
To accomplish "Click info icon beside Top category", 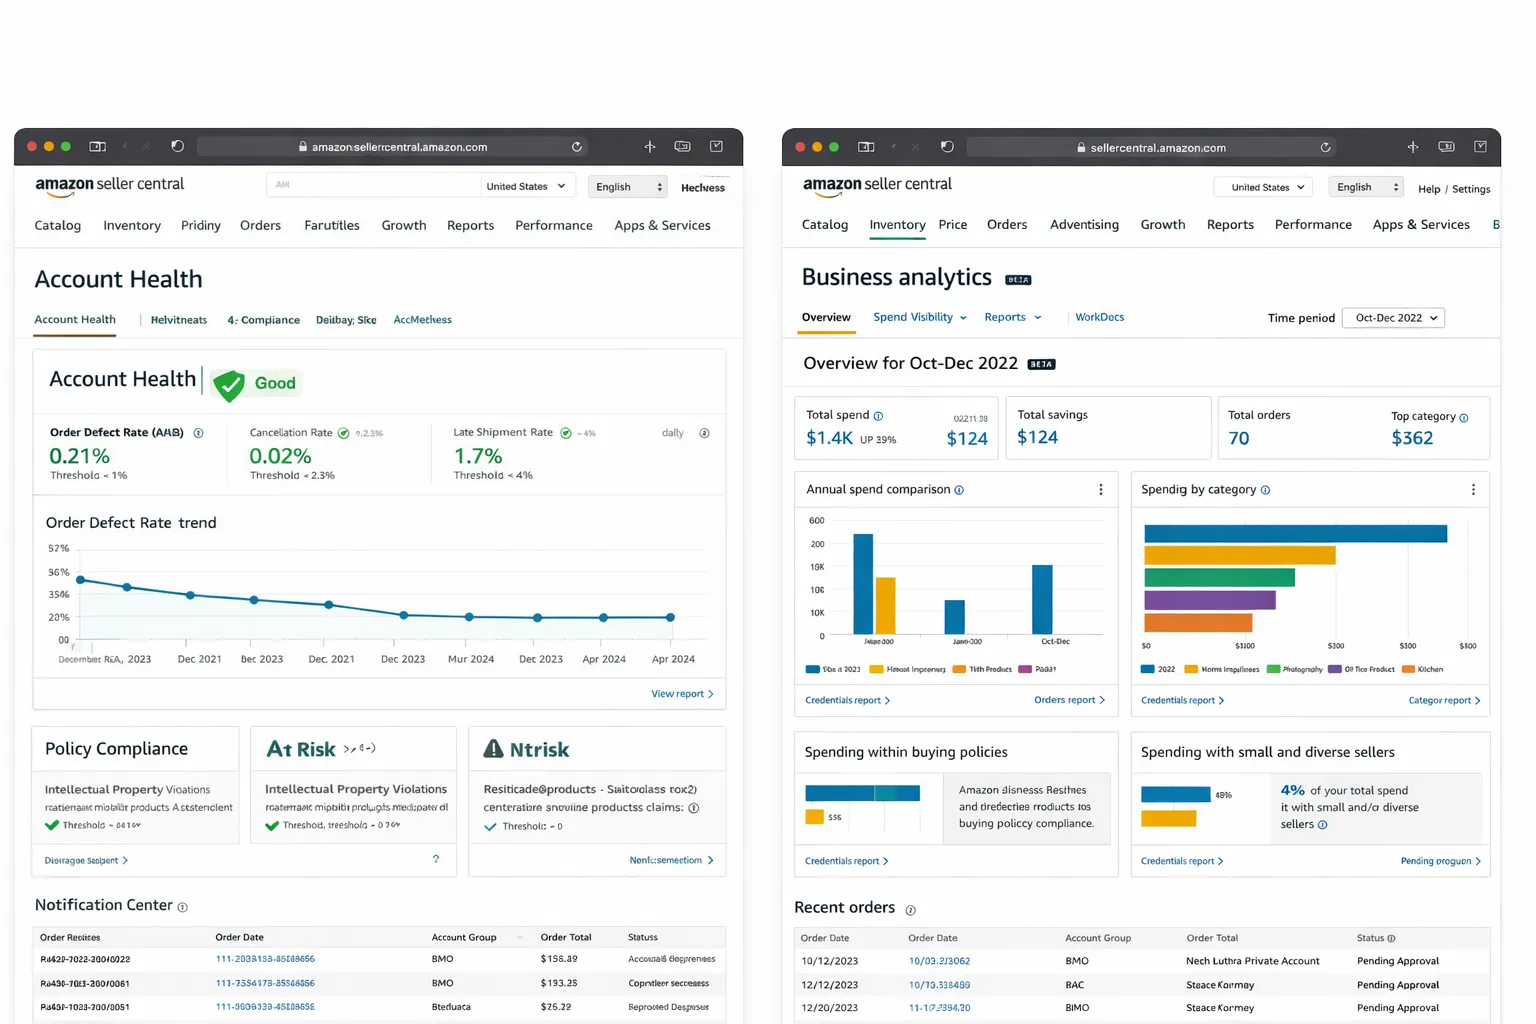I will tap(1463, 418).
